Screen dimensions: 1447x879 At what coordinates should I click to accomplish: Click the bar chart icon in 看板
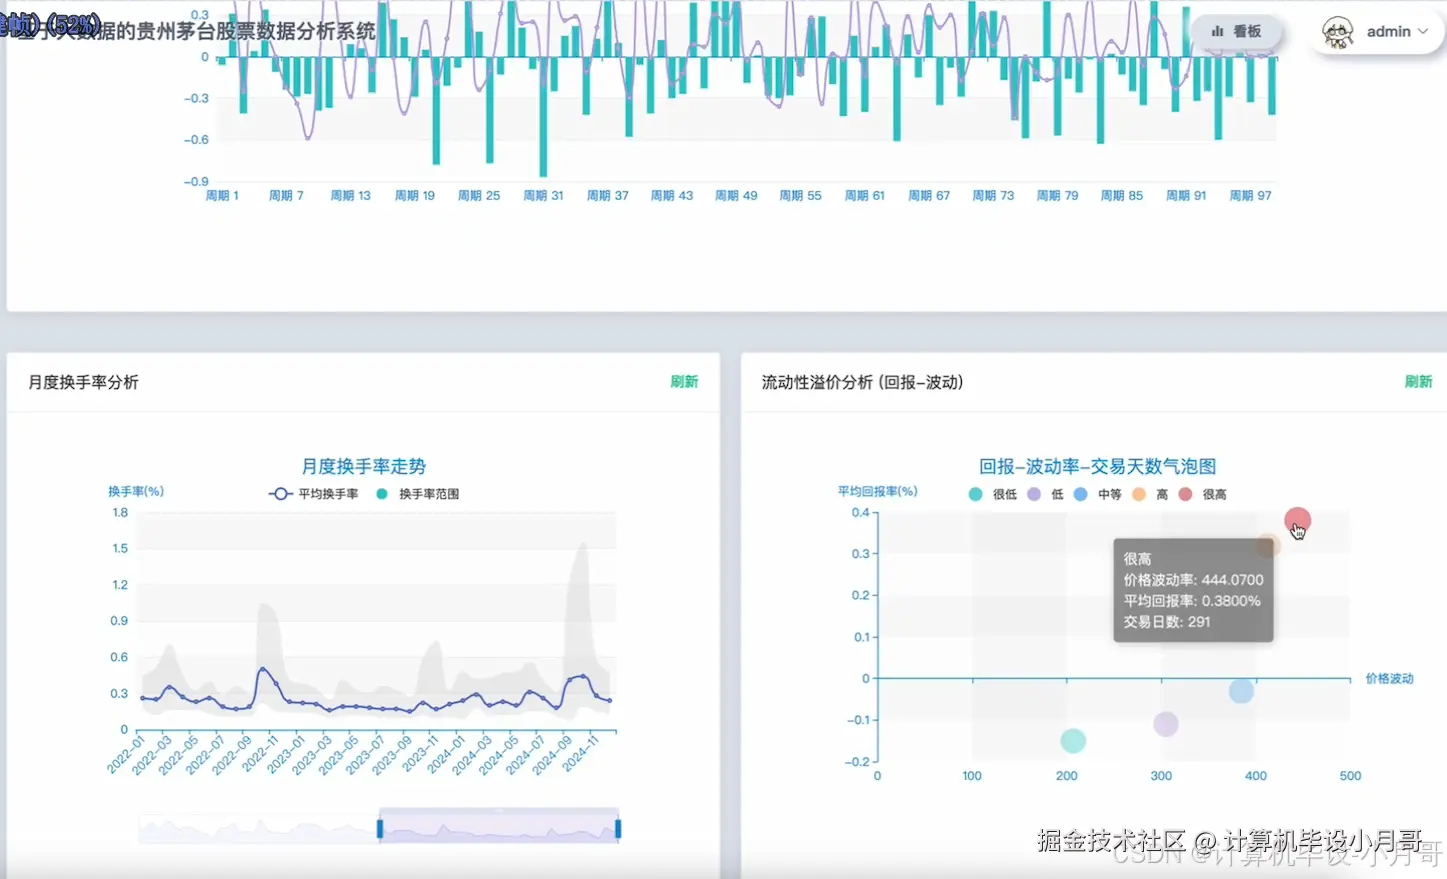coord(1217,32)
